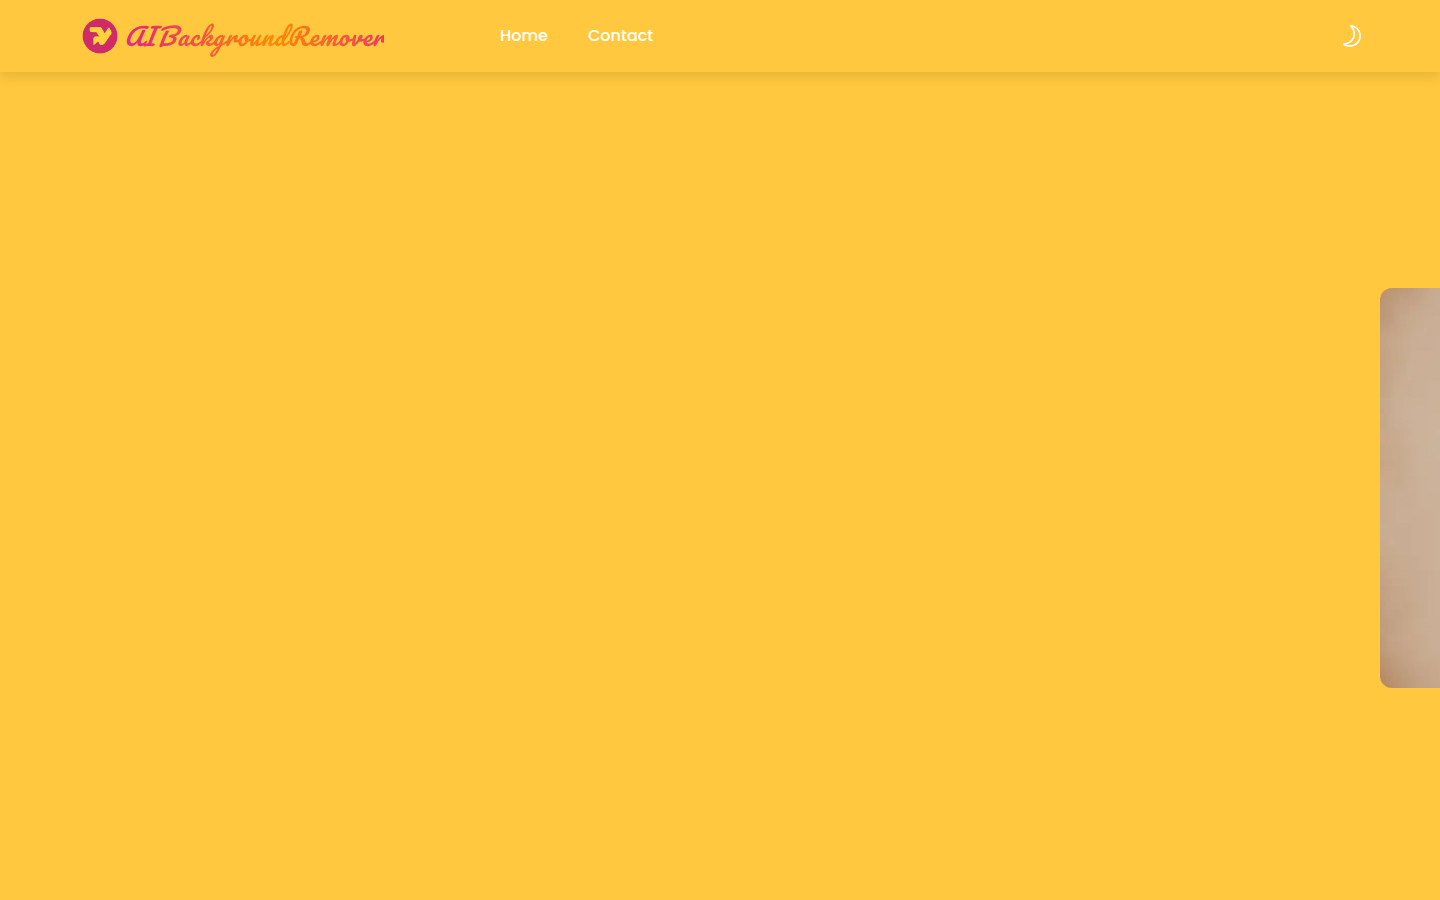Viewport: 1440px width, 900px height.
Task: Choose the Contact navigation link
Action: pyautogui.click(x=620, y=36)
